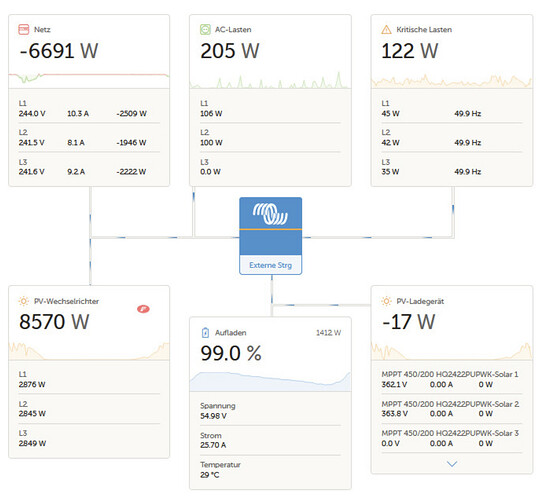Select the MPPT 450/200 HQ2422PUPWK-Solar 3 row
Screen dimensions: 550x500
click(x=452, y=438)
